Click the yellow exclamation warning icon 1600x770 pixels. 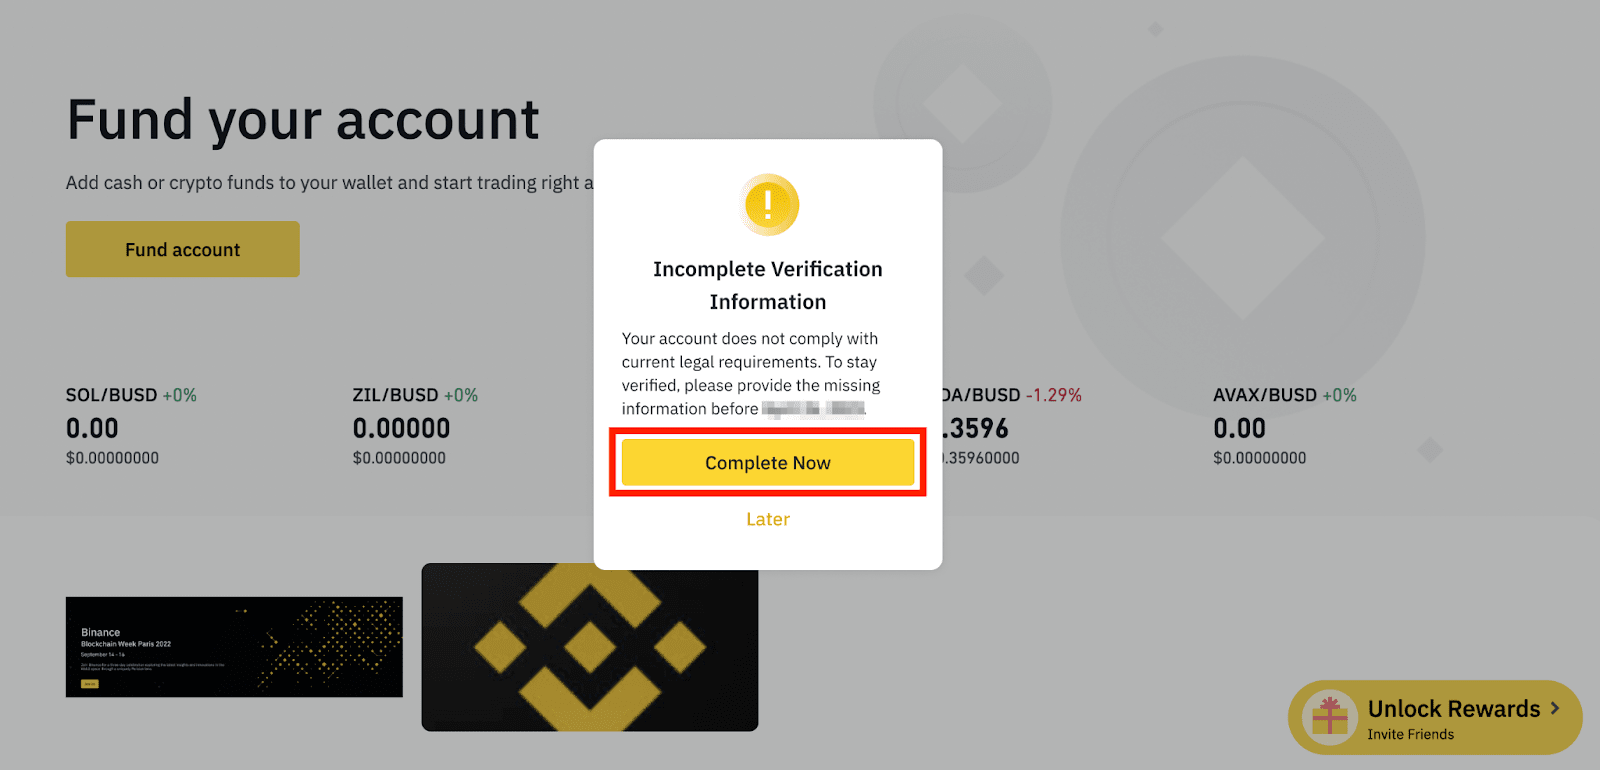768,205
